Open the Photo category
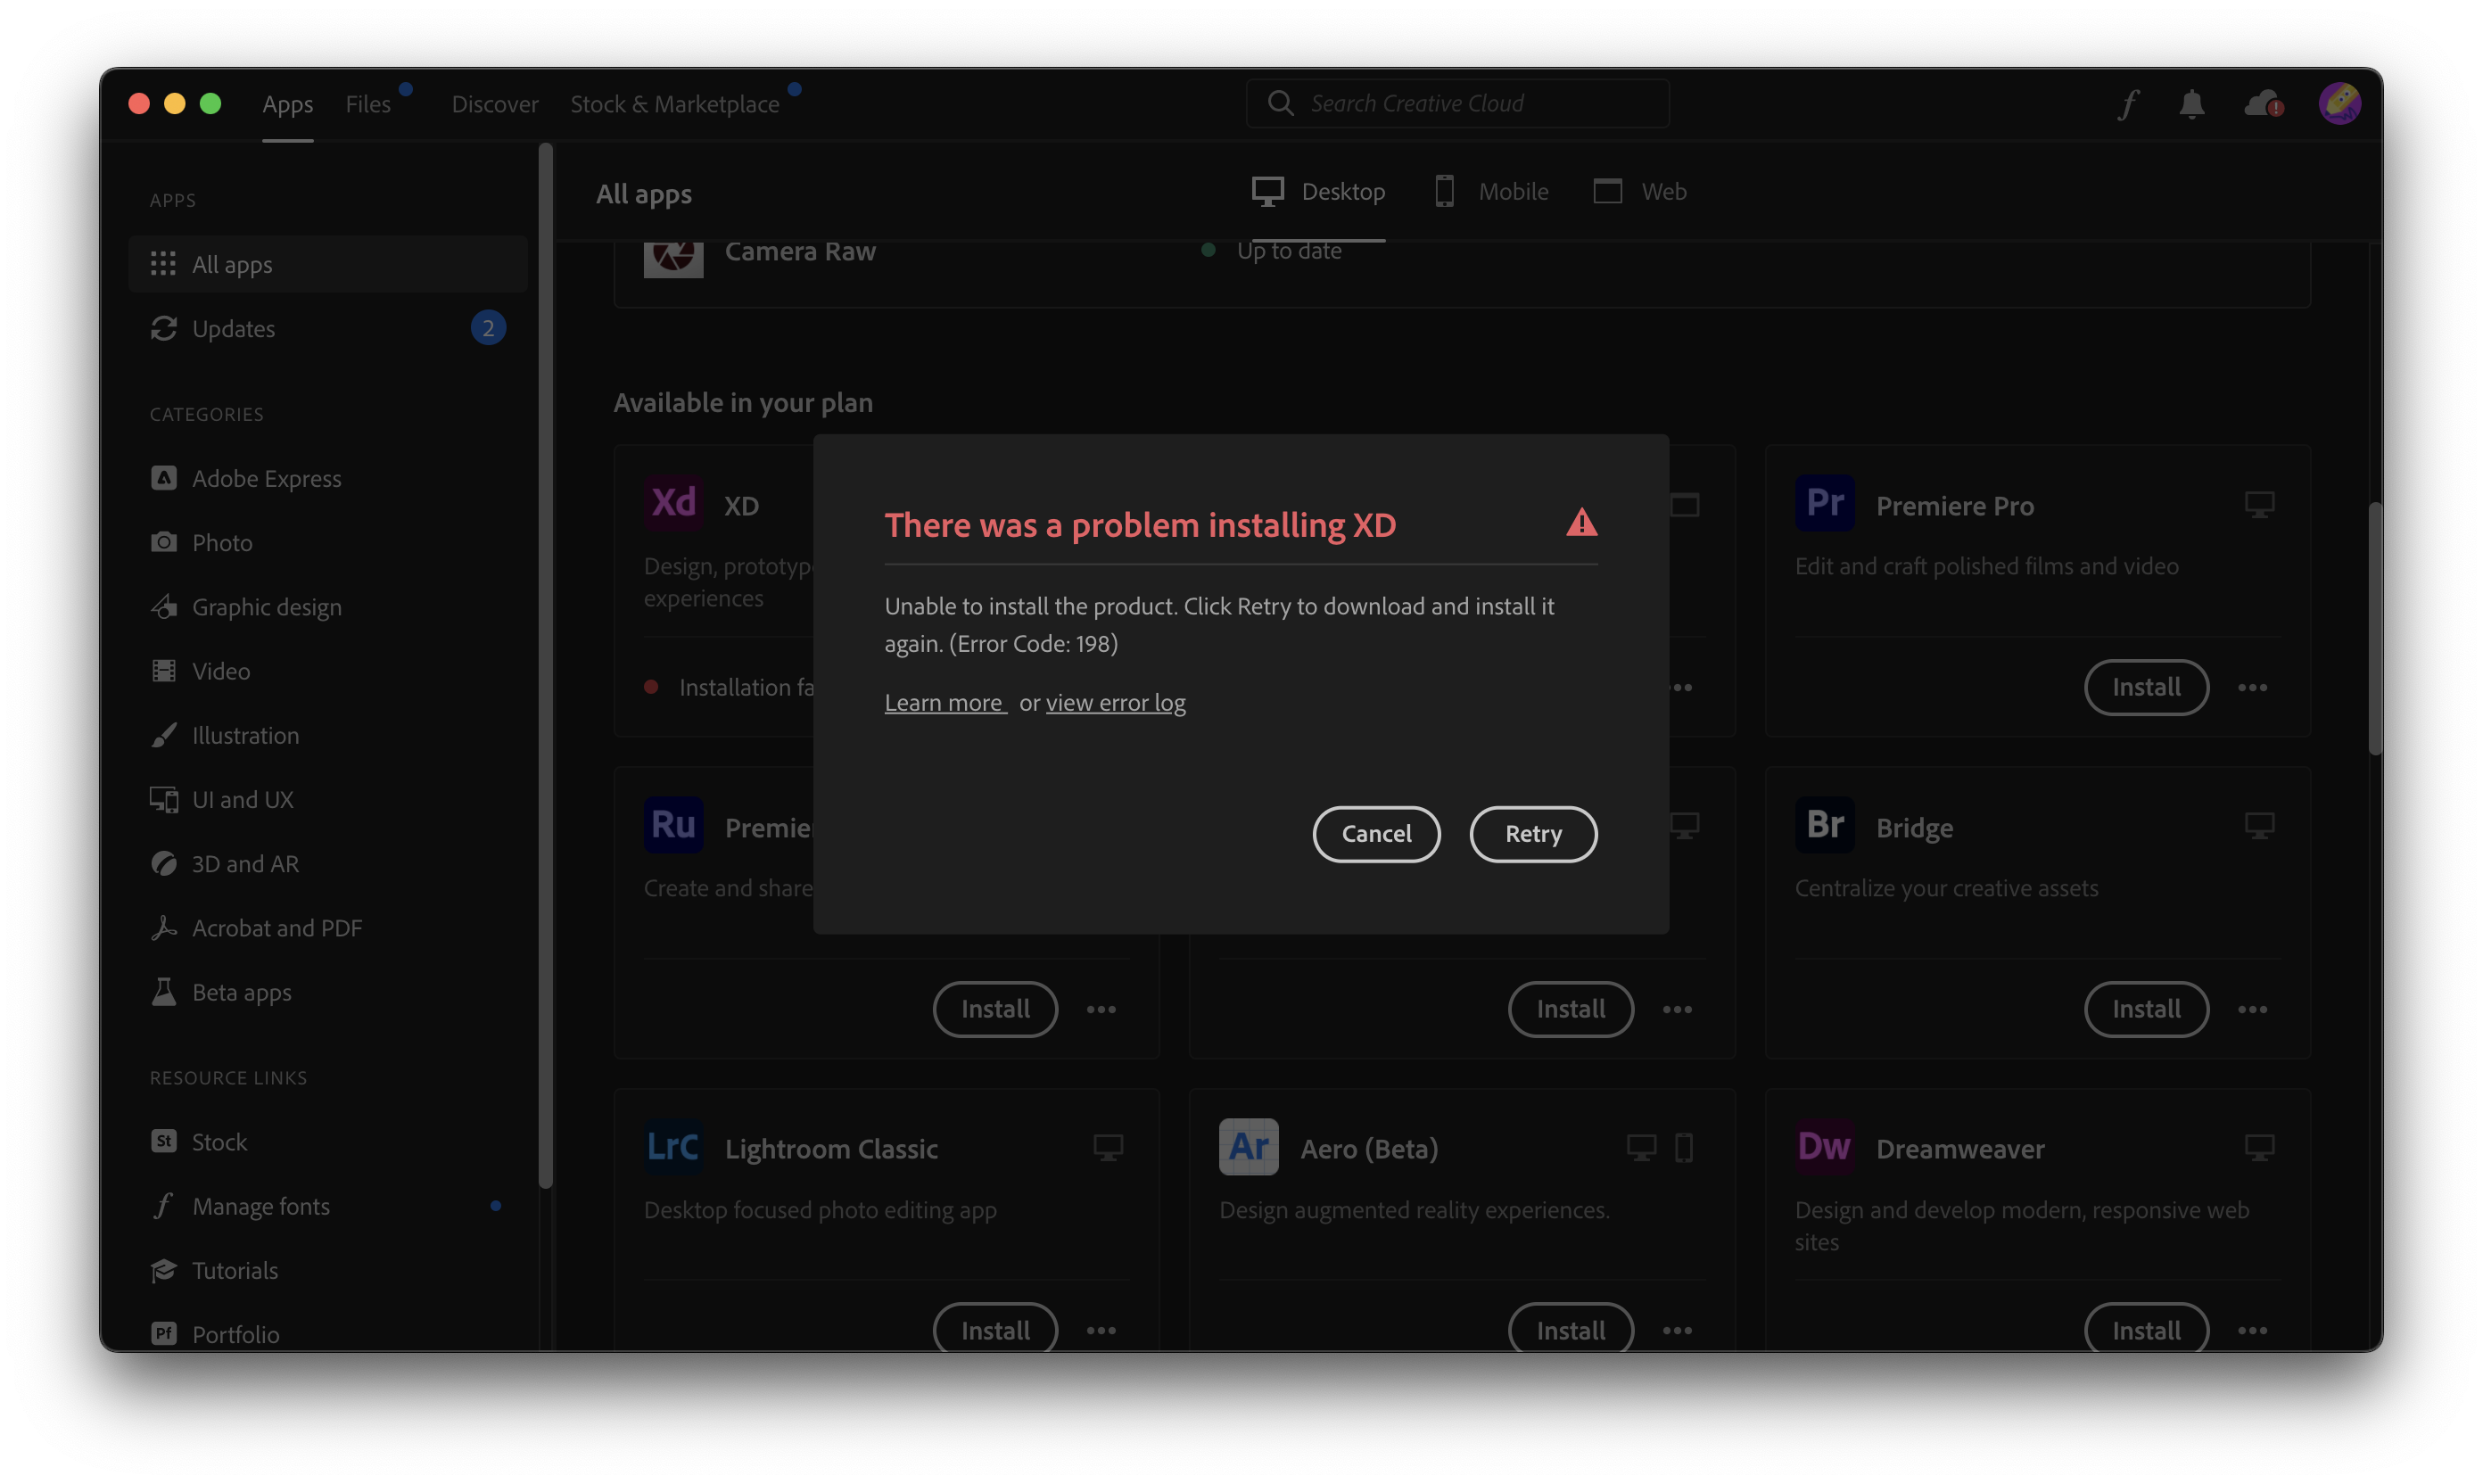Viewport: 2483px width, 1484px height. click(x=328, y=542)
